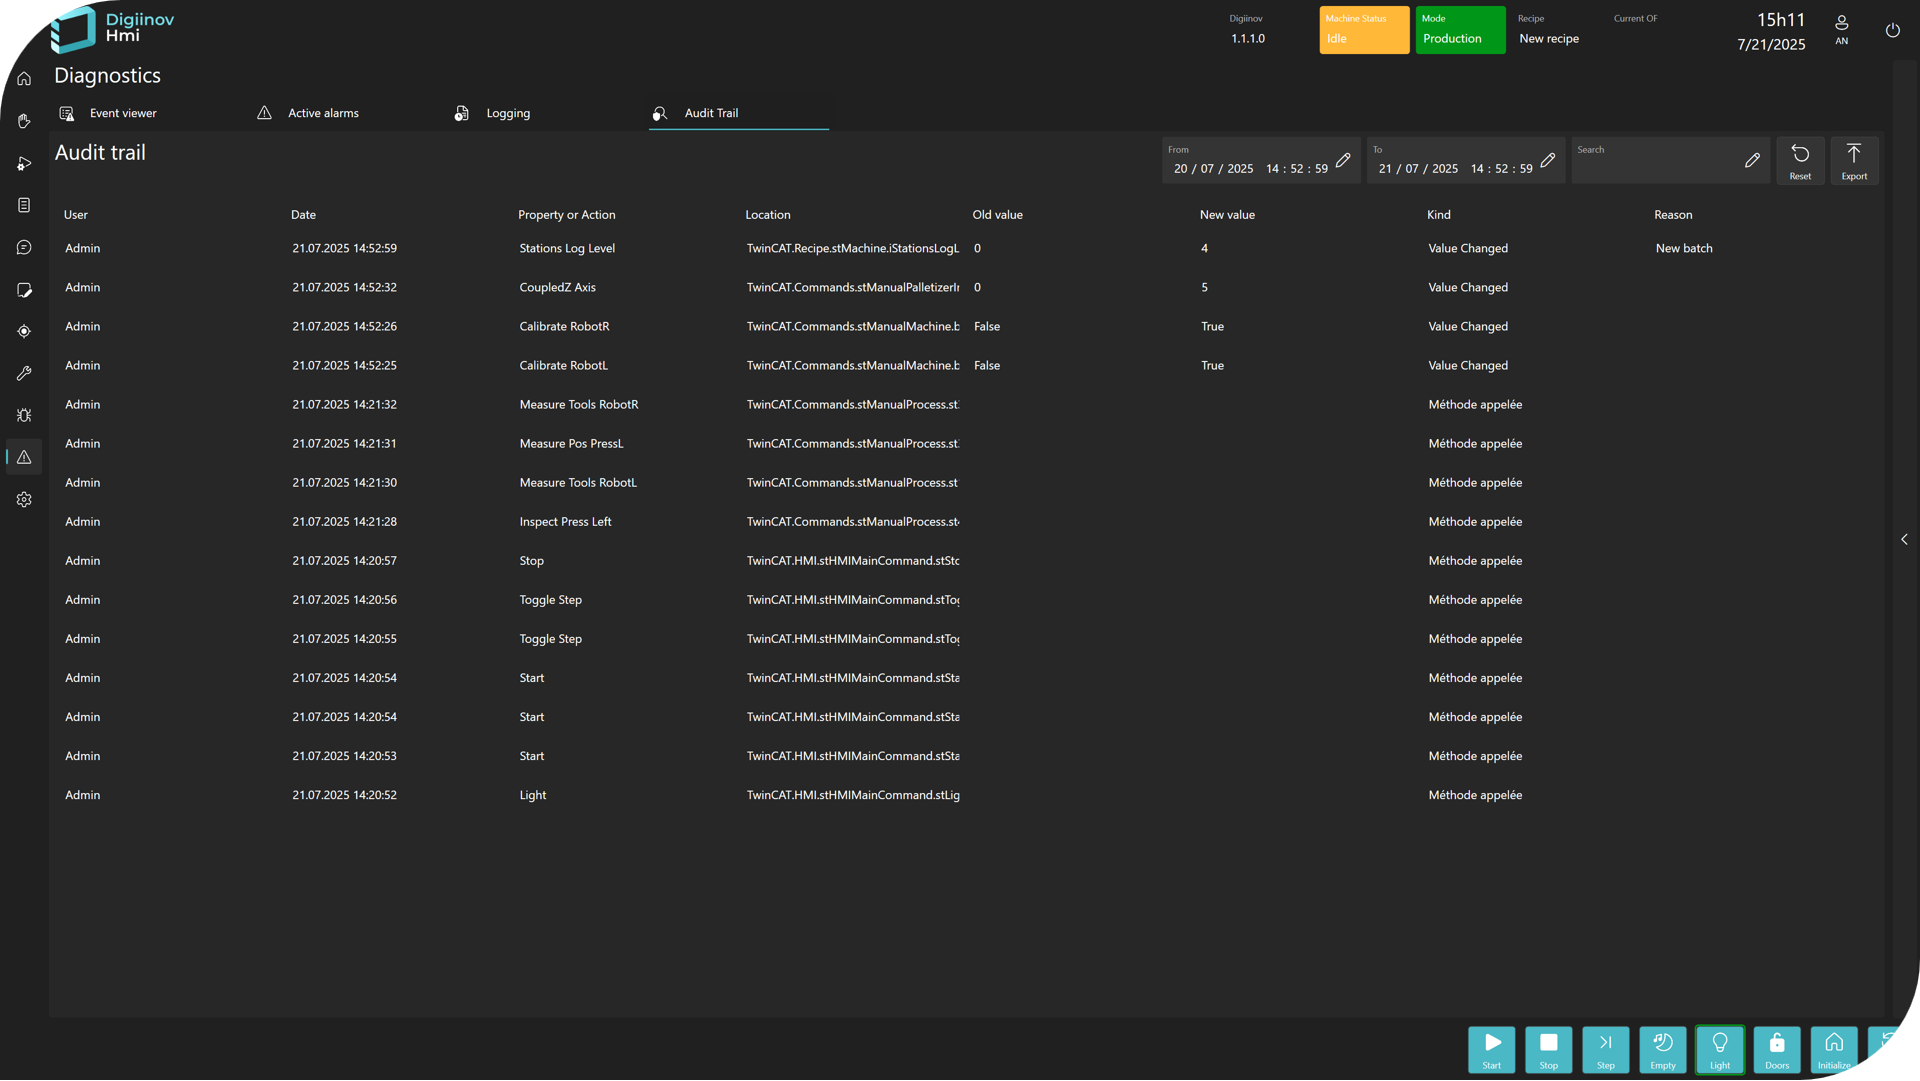Edit the To date with pencil icon

click(1548, 160)
